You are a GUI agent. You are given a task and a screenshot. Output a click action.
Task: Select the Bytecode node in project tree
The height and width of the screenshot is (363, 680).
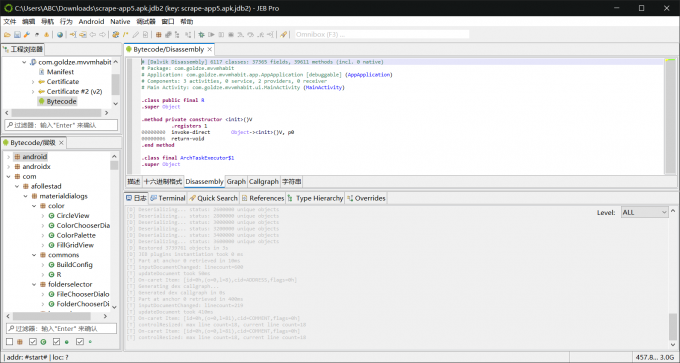[62, 101]
